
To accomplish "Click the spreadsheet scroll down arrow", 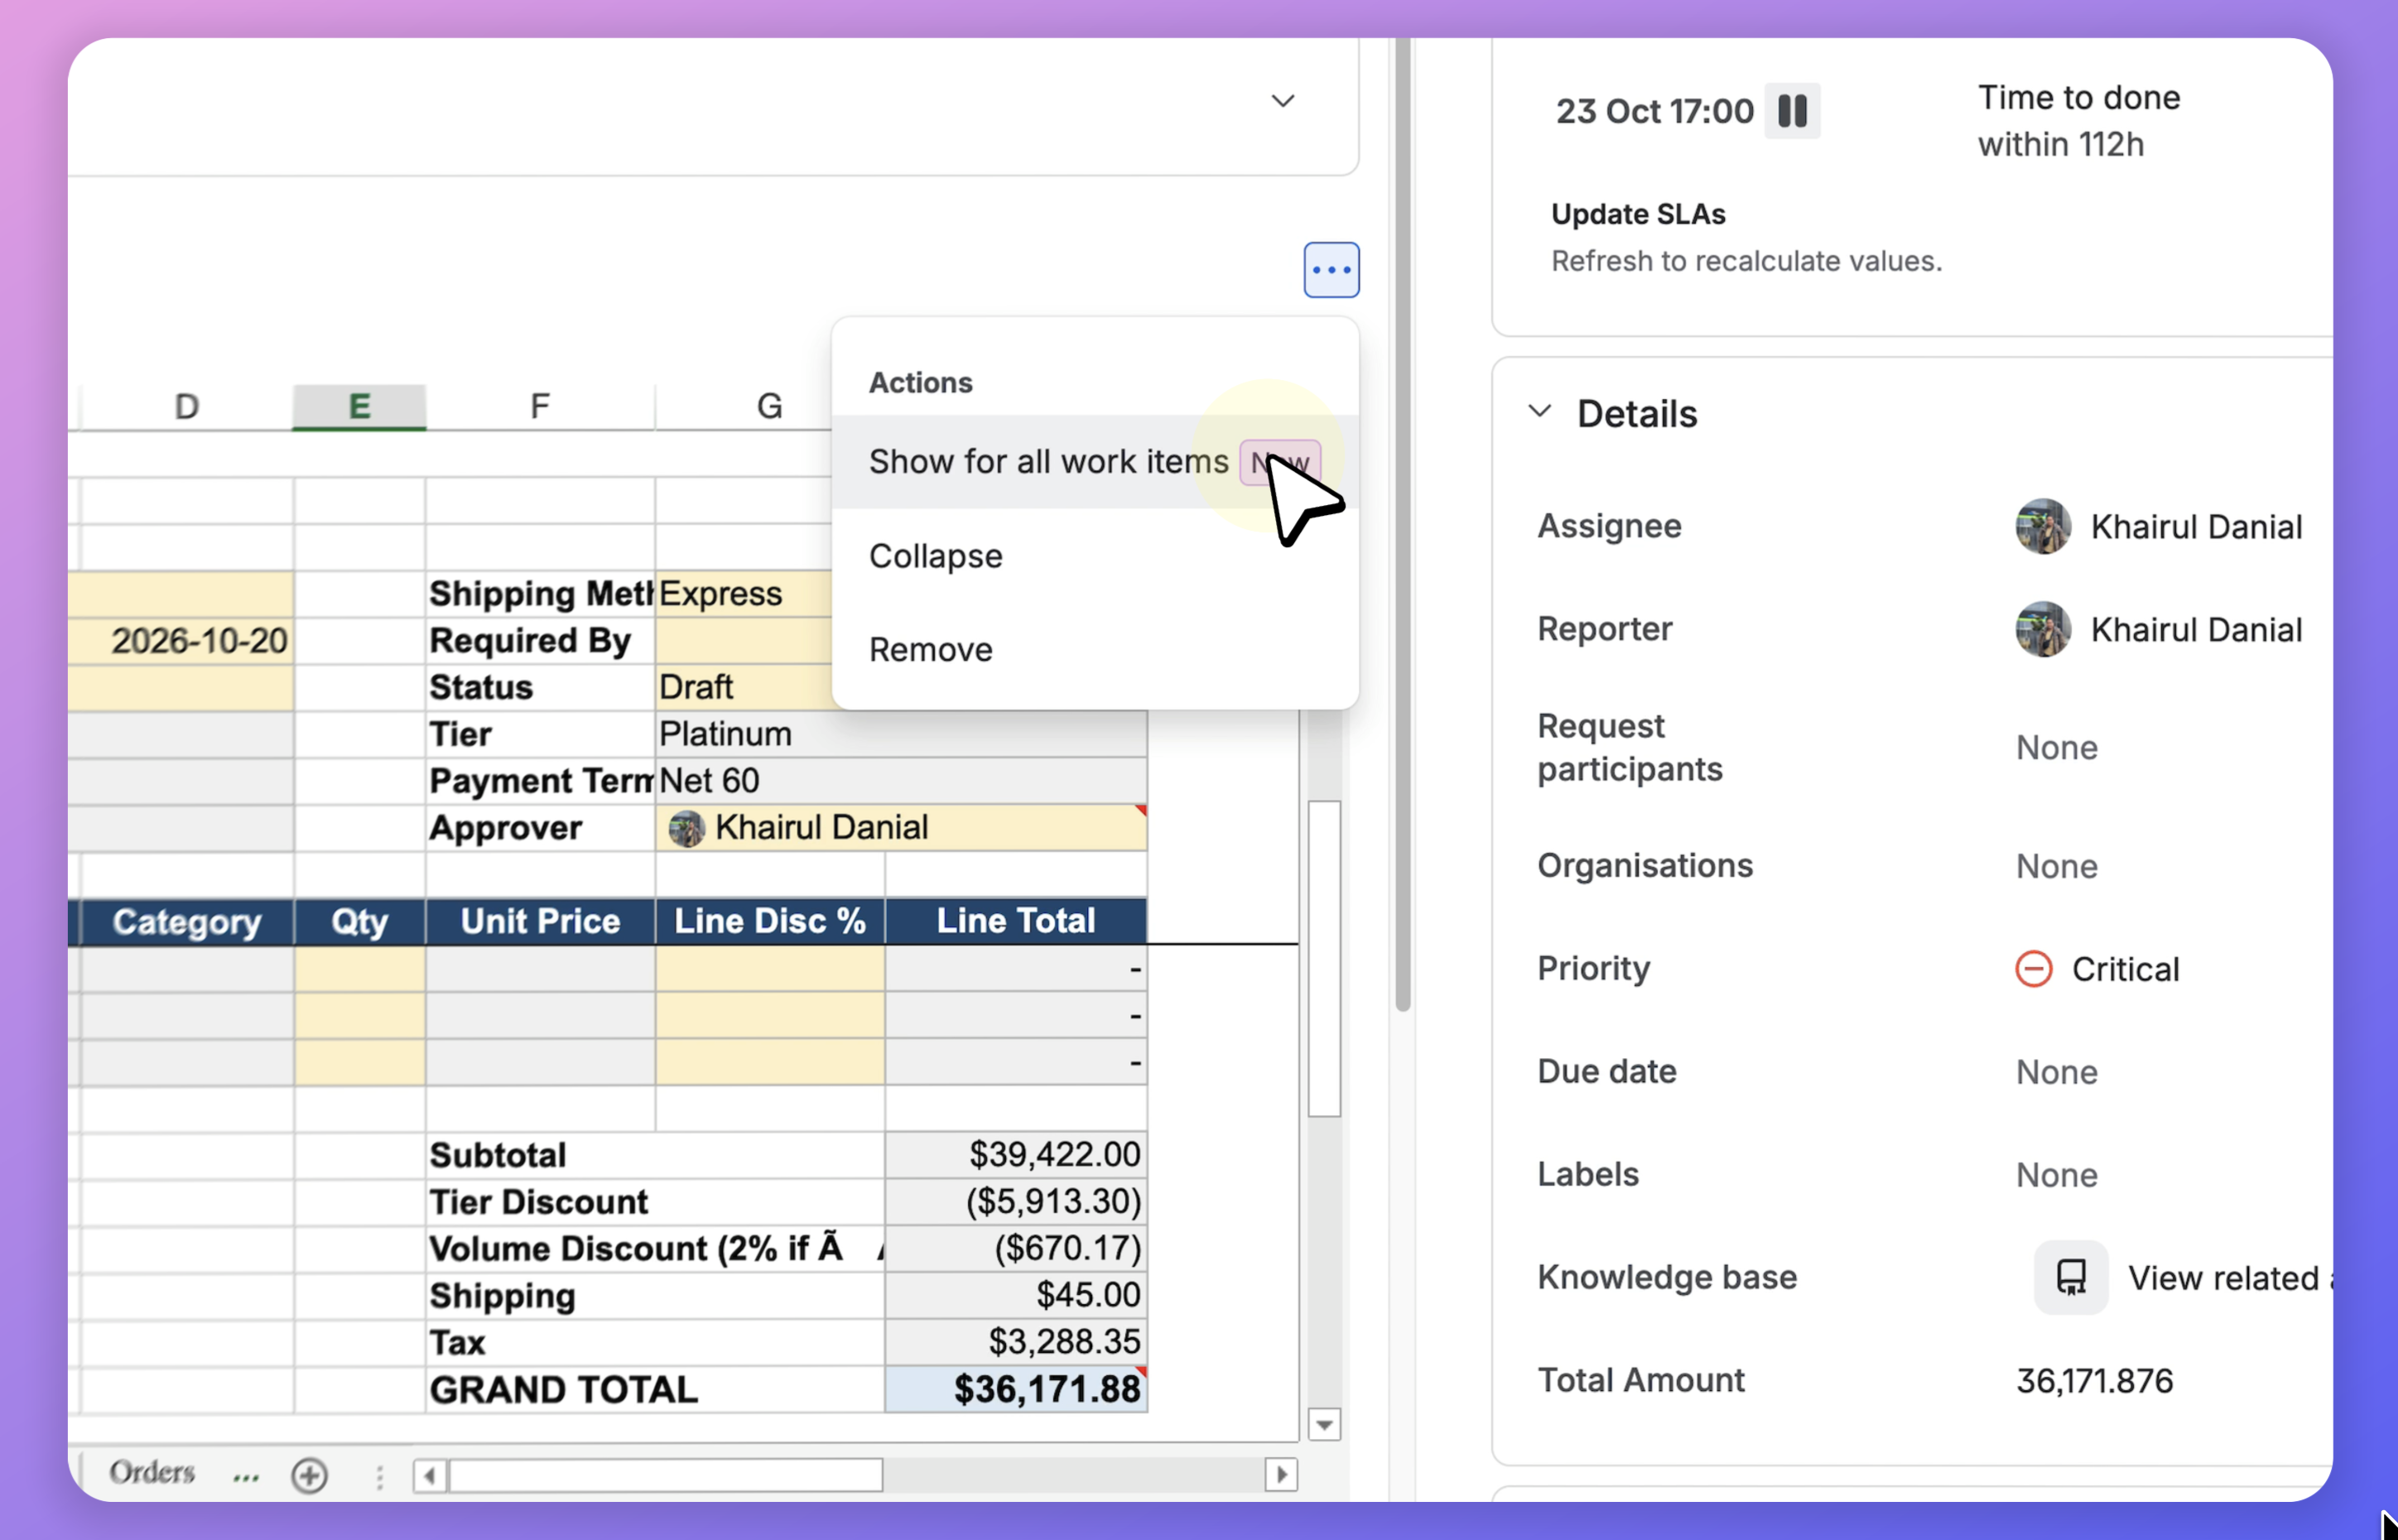I will [1325, 1425].
